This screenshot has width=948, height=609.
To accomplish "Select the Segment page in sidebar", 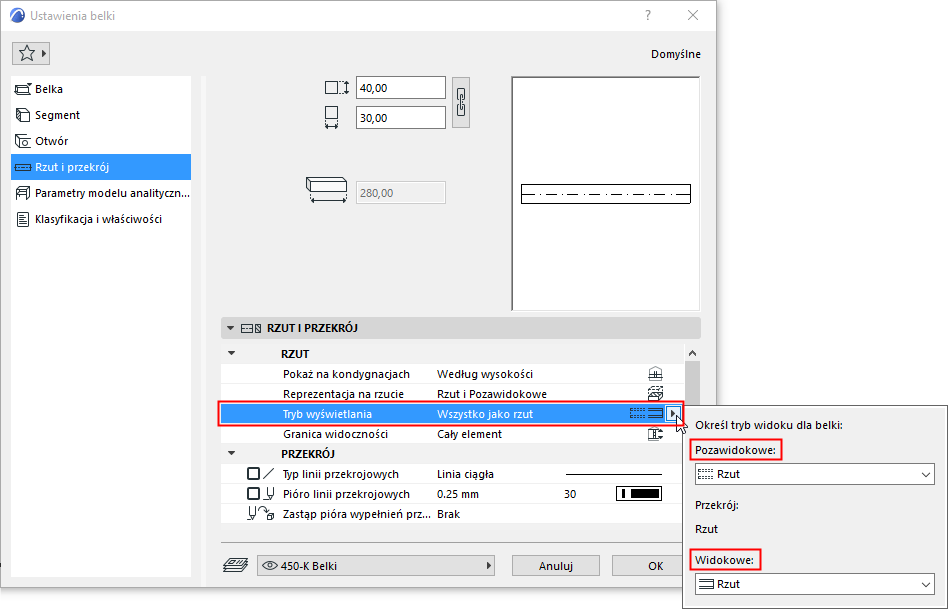I will click(x=101, y=115).
